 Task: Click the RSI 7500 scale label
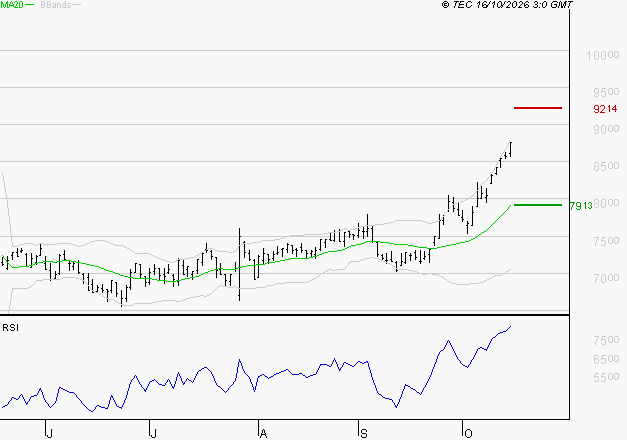pos(606,340)
